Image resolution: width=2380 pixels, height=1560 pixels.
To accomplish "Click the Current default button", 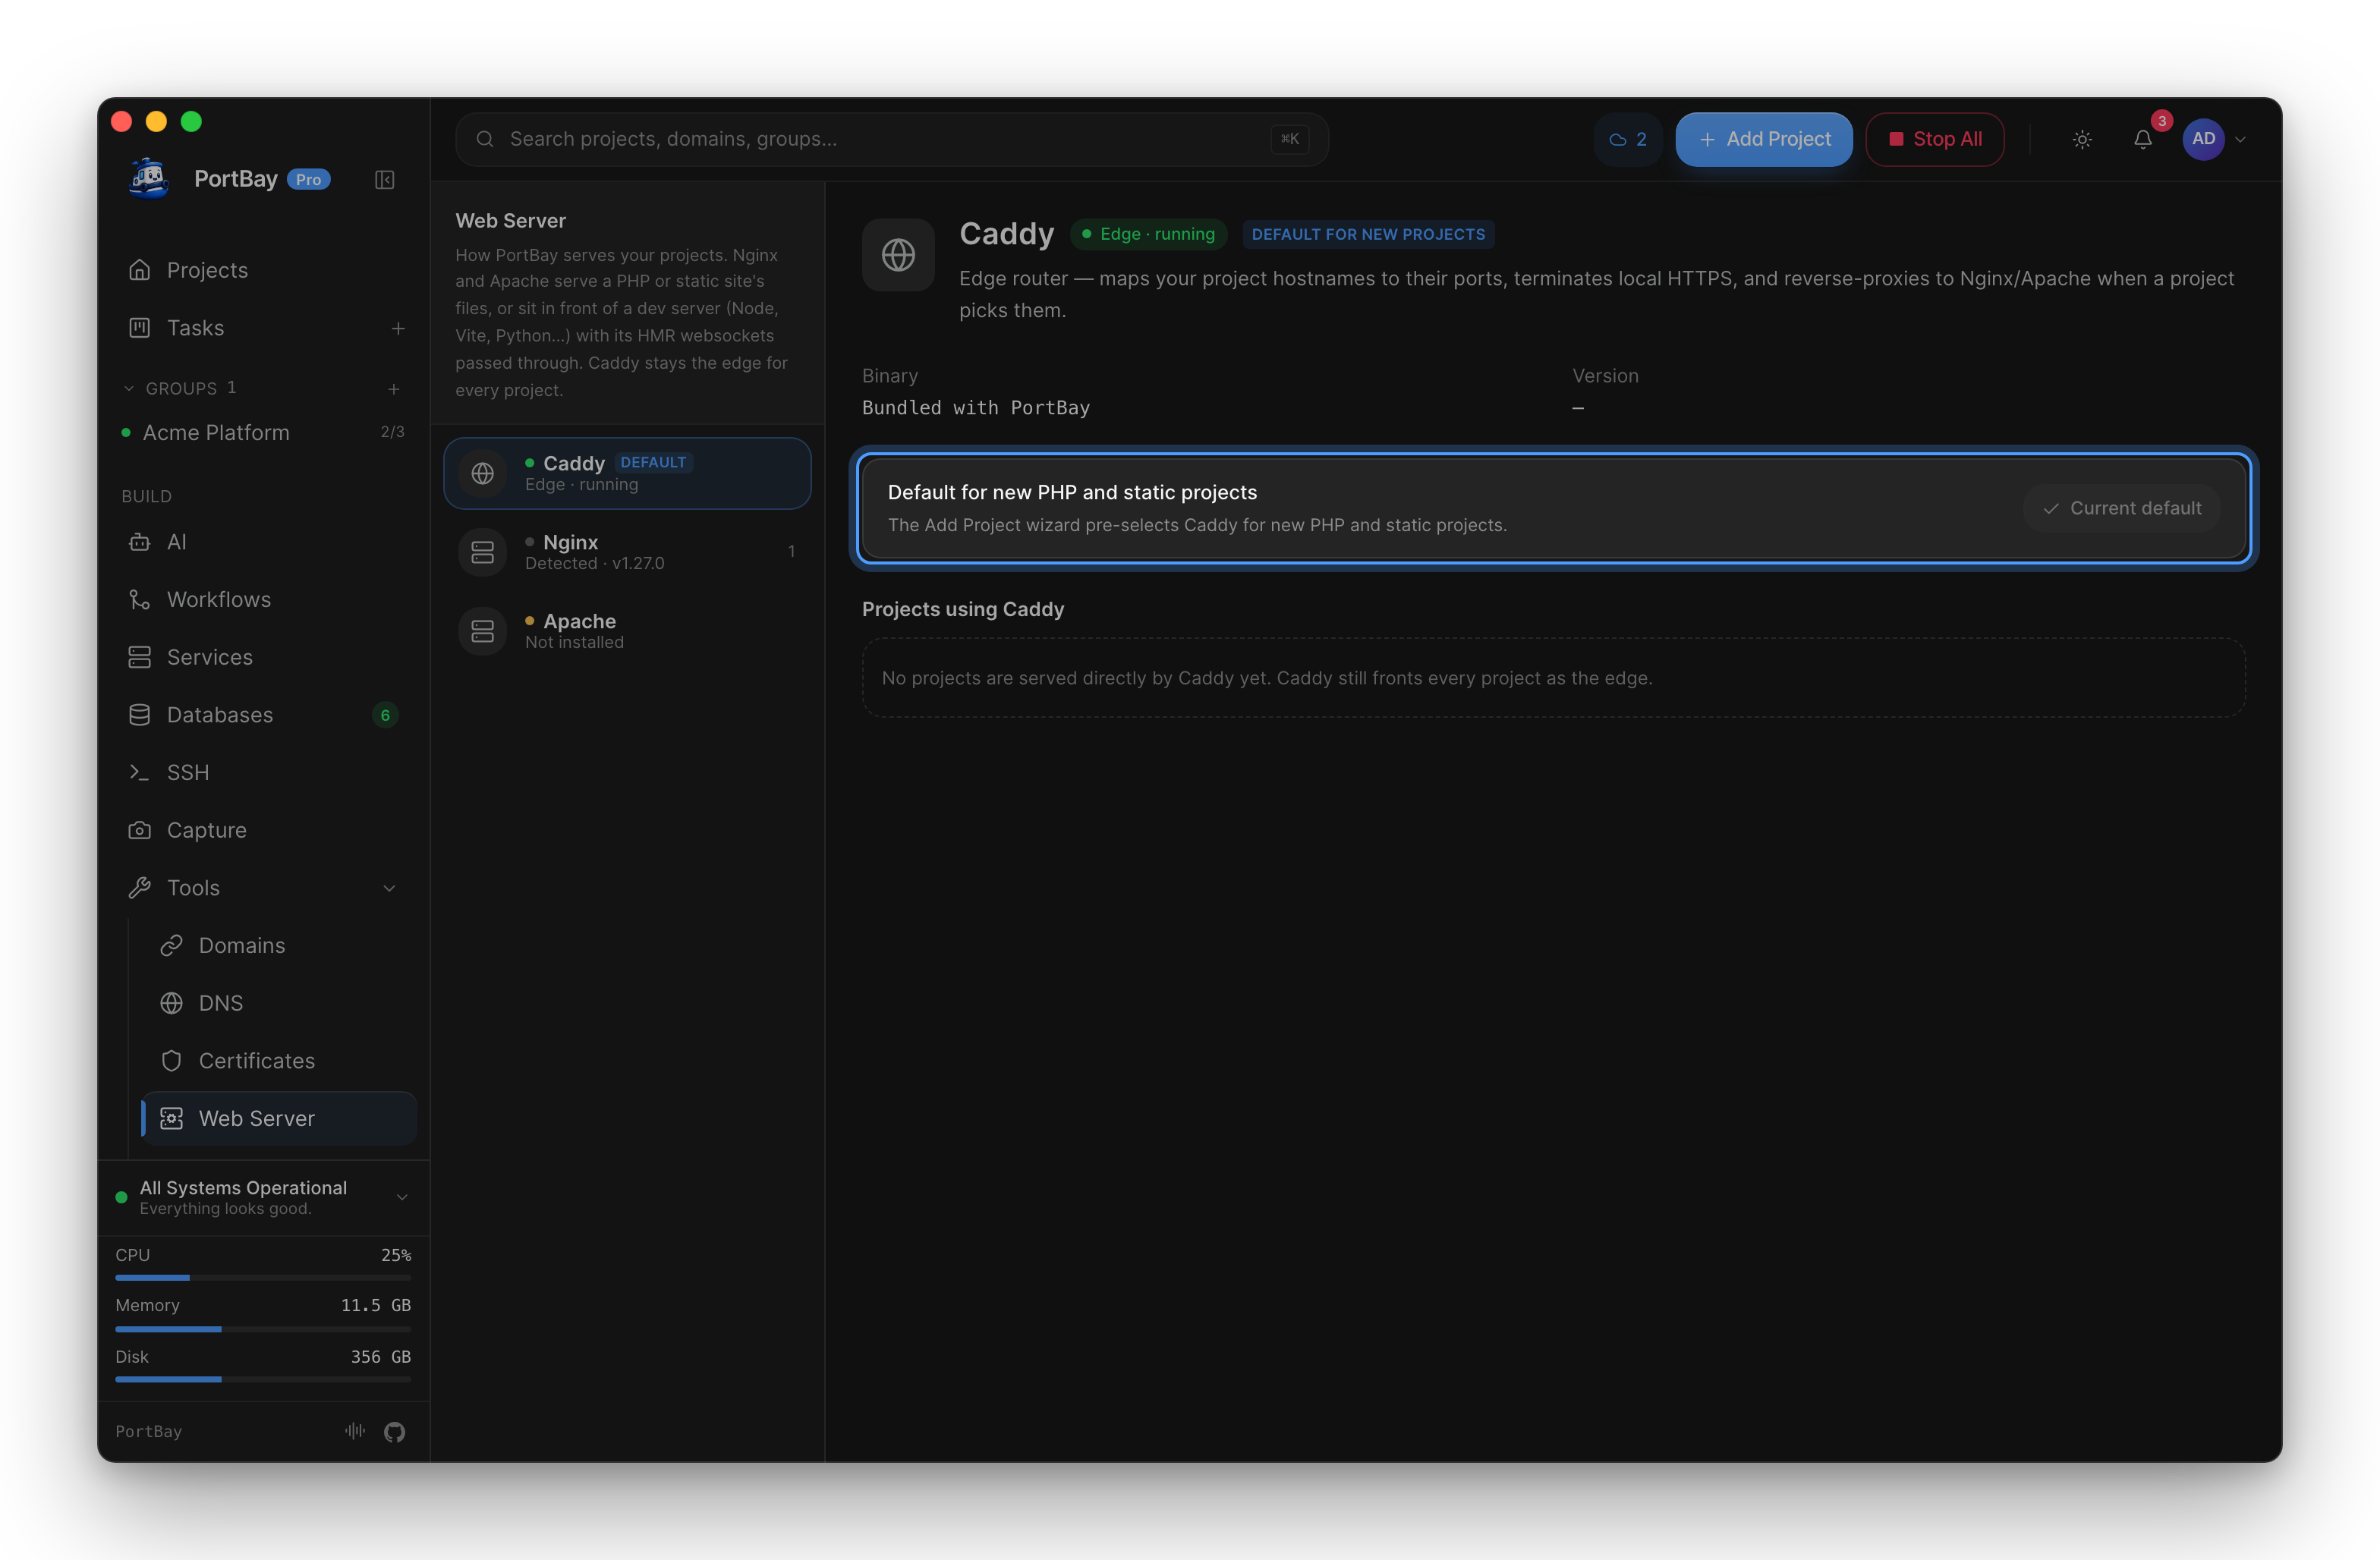I will tap(2122, 508).
